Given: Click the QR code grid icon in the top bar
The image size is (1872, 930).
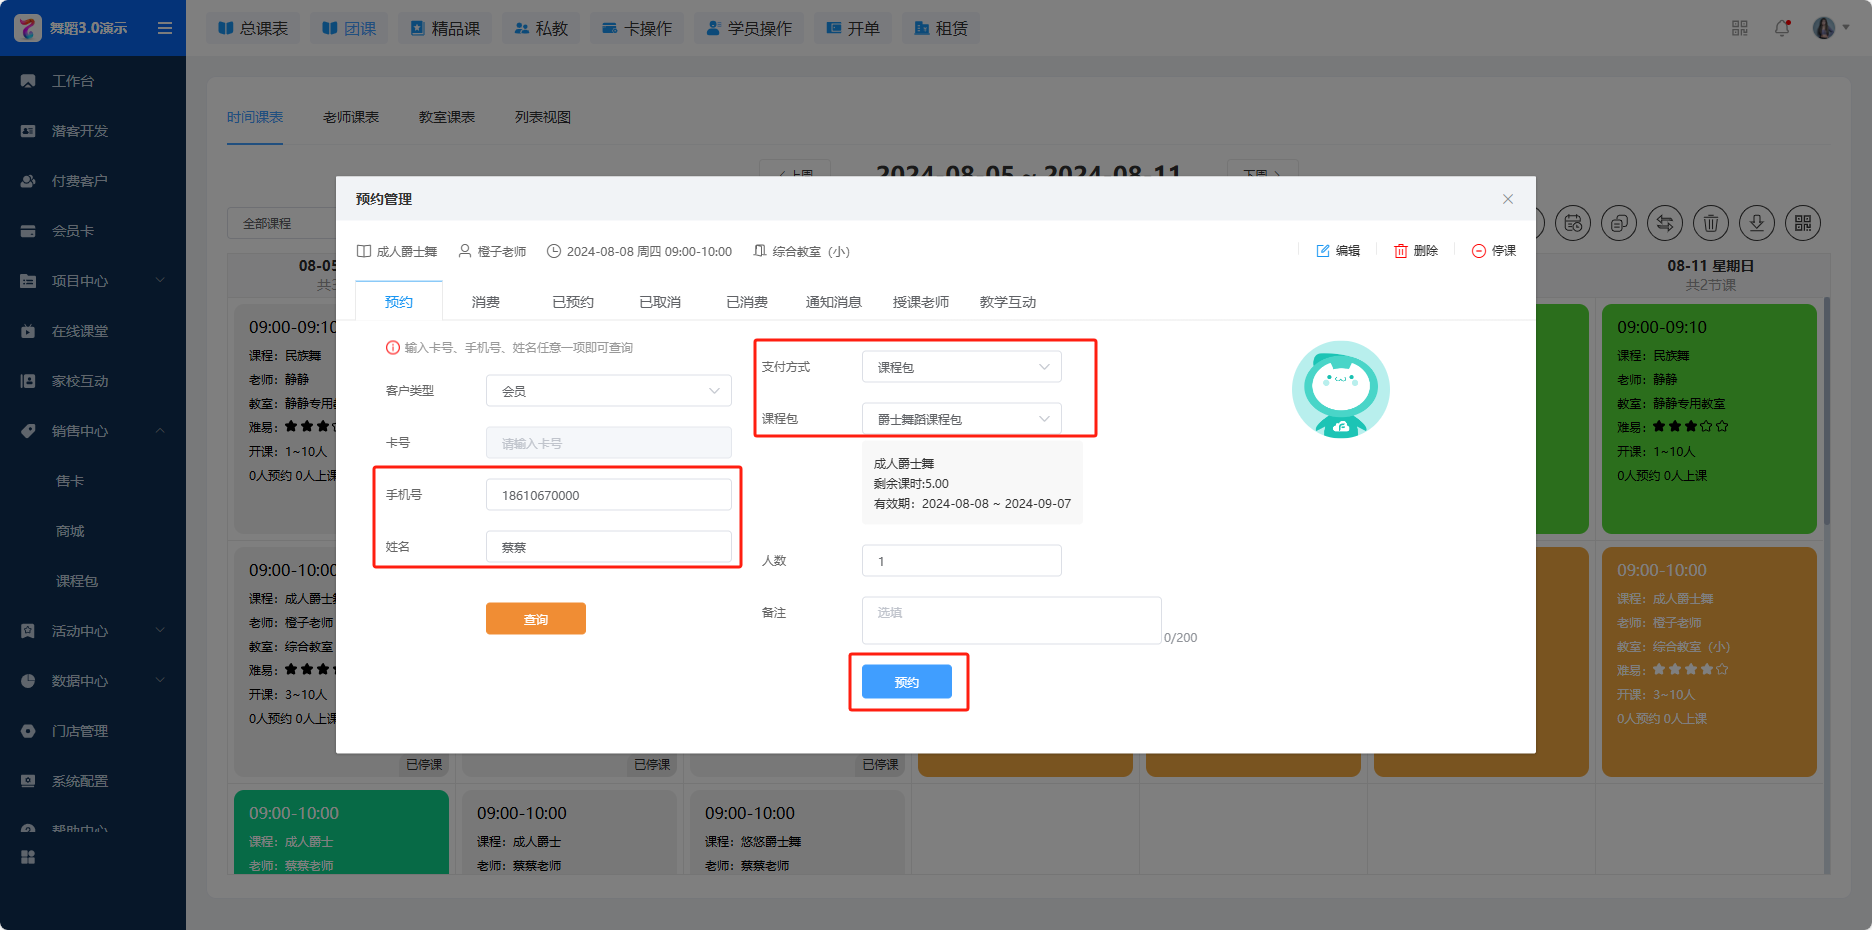Looking at the screenshot, I should (1740, 28).
